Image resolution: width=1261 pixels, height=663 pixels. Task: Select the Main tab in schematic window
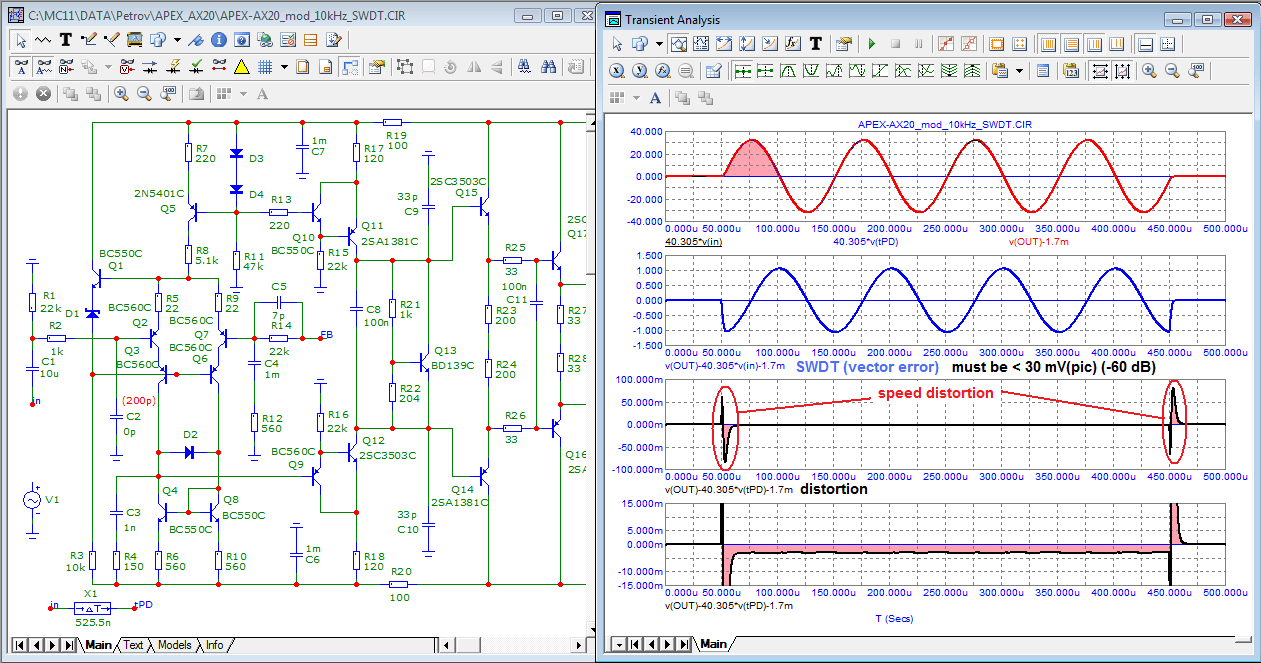[98, 645]
